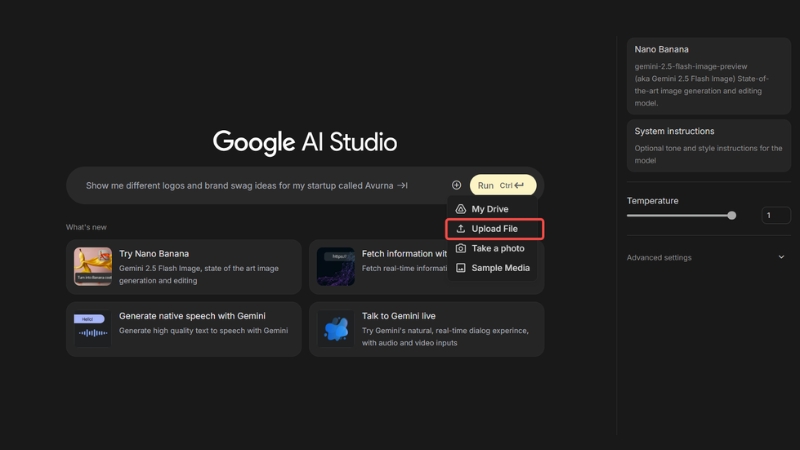Open the Try Nano Banana card
The width and height of the screenshot is (800, 450).
pyautogui.click(x=184, y=267)
